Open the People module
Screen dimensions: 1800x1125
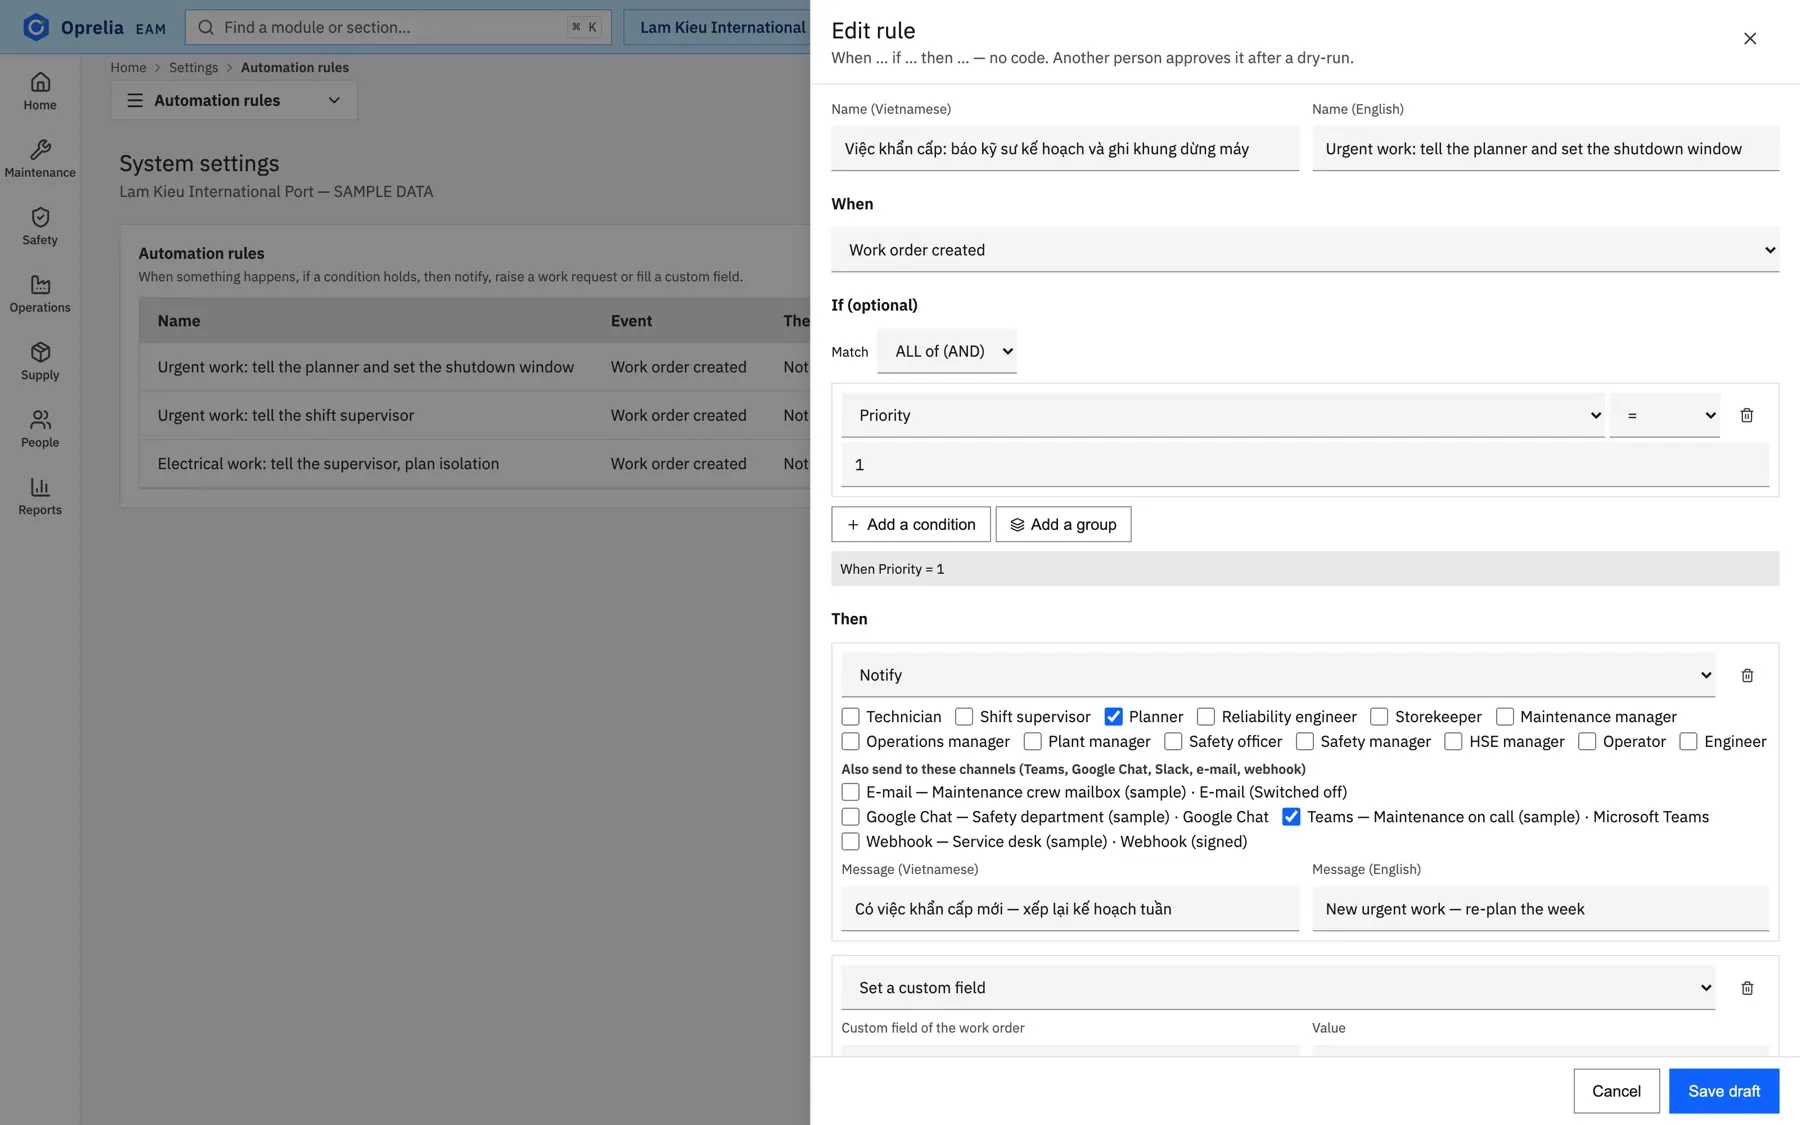point(40,429)
